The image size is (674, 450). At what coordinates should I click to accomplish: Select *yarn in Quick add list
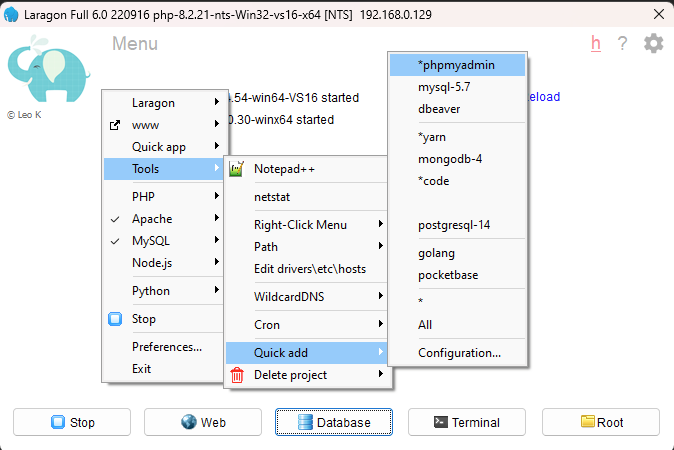pyautogui.click(x=432, y=137)
